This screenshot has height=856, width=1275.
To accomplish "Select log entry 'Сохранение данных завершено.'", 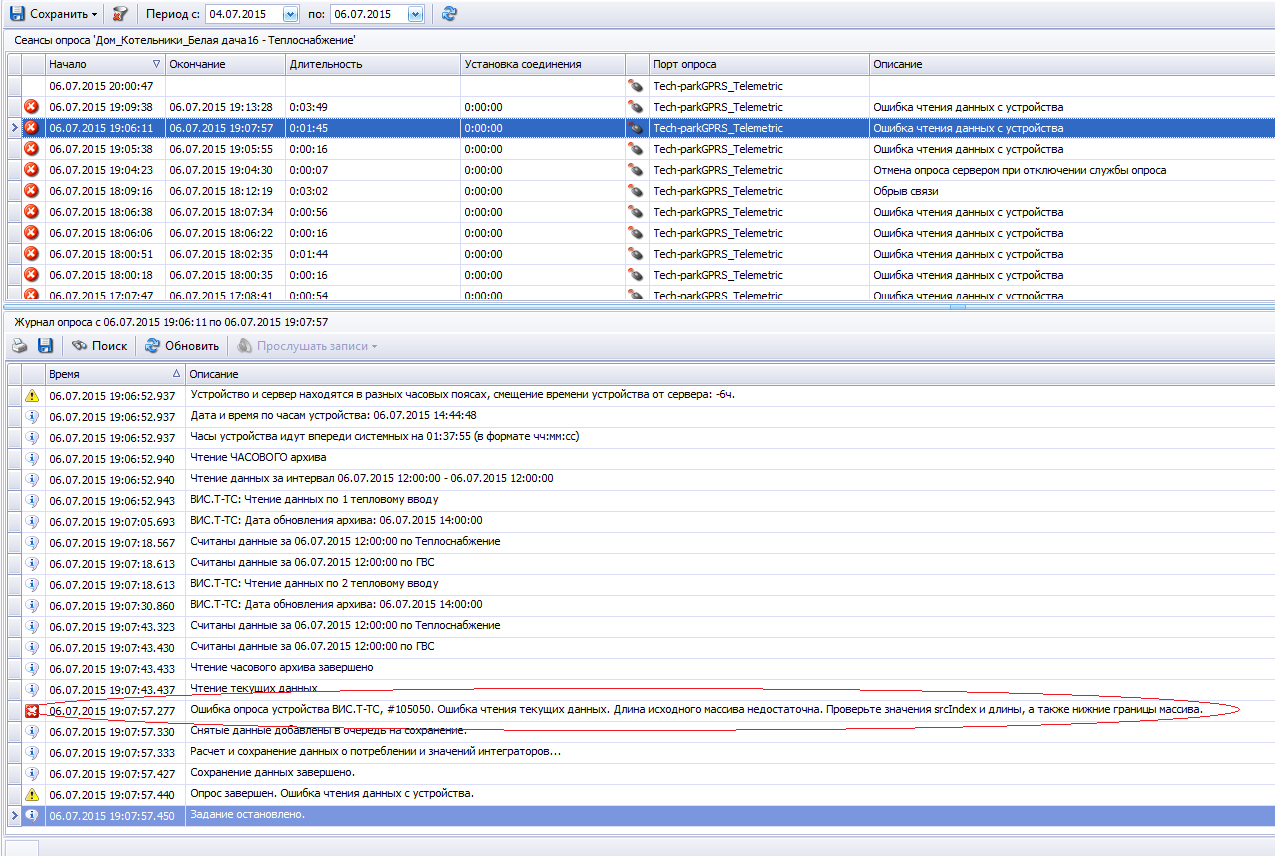I will point(272,773).
